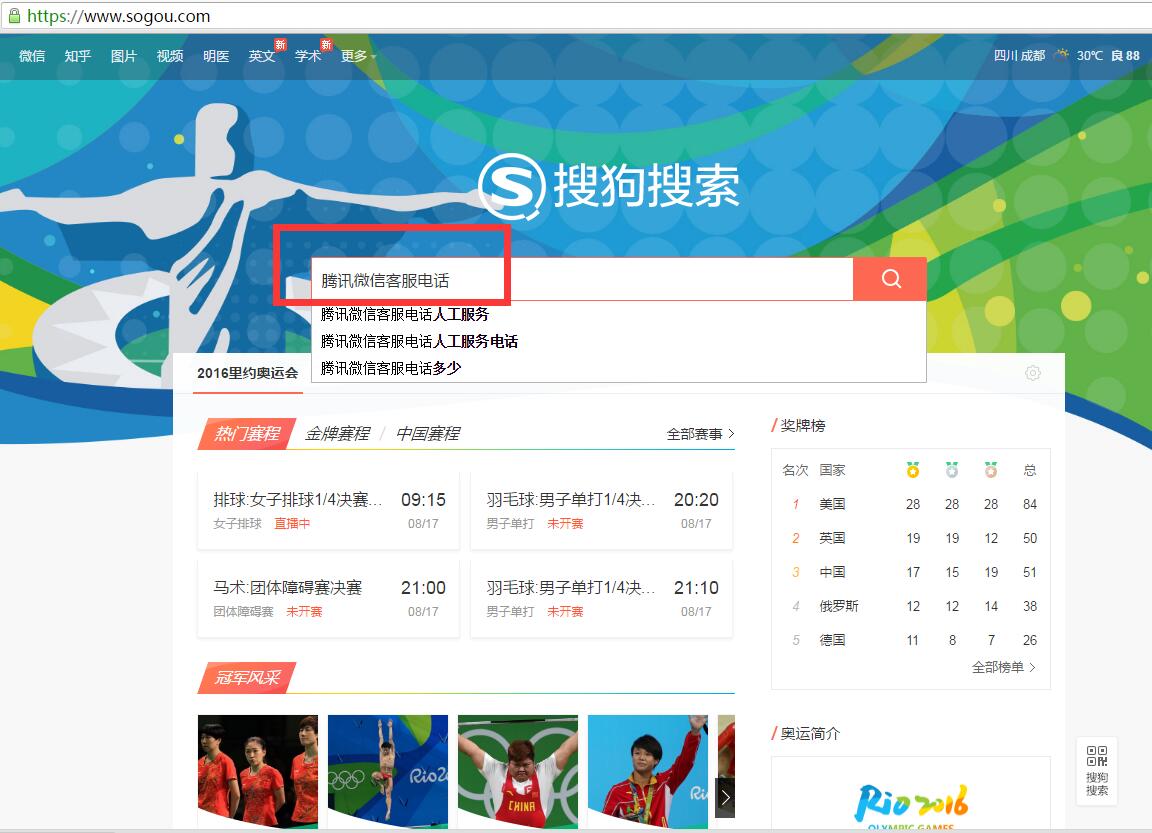Open waving medalist champion photo
Image resolution: width=1152 pixels, height=833 pixels.
point(648,771)
